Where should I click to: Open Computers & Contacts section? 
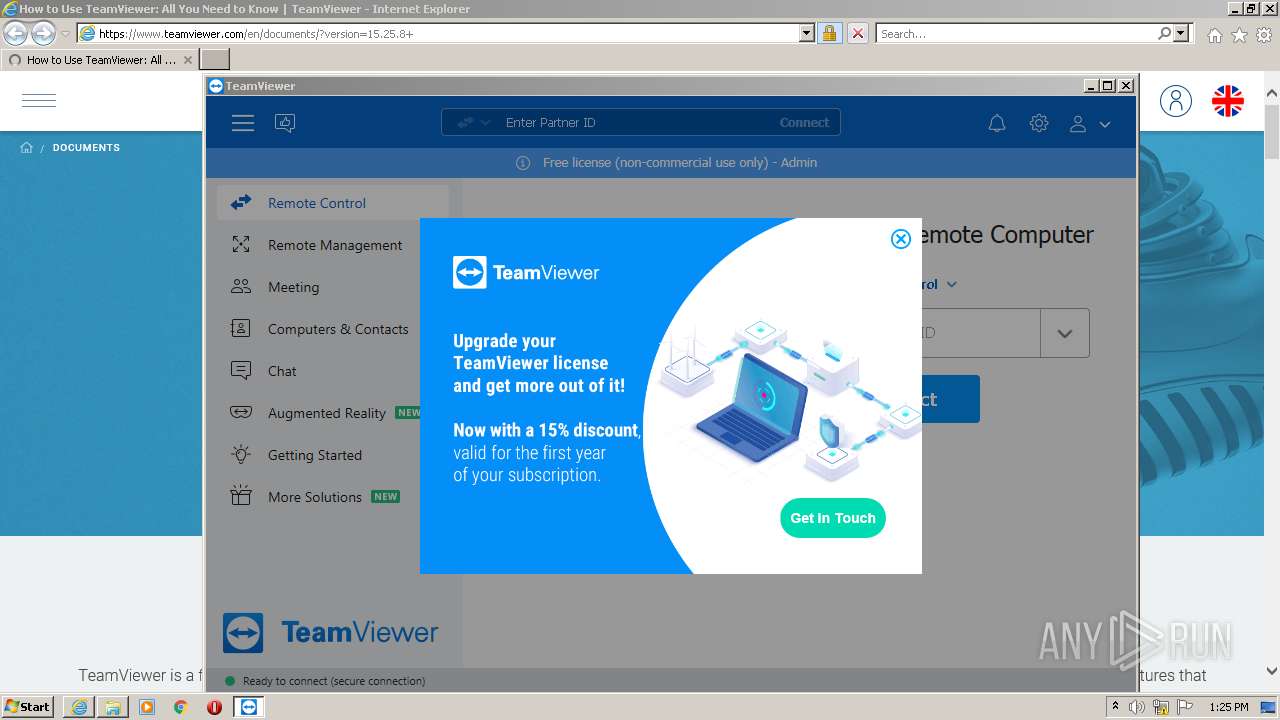(333, 329)
